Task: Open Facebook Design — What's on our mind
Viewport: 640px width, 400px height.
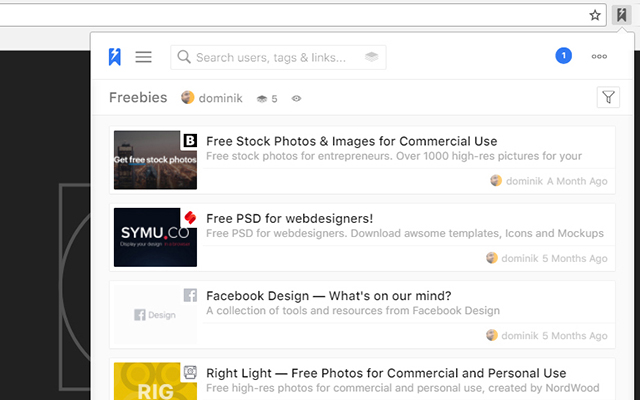Action: click(328, 296)
